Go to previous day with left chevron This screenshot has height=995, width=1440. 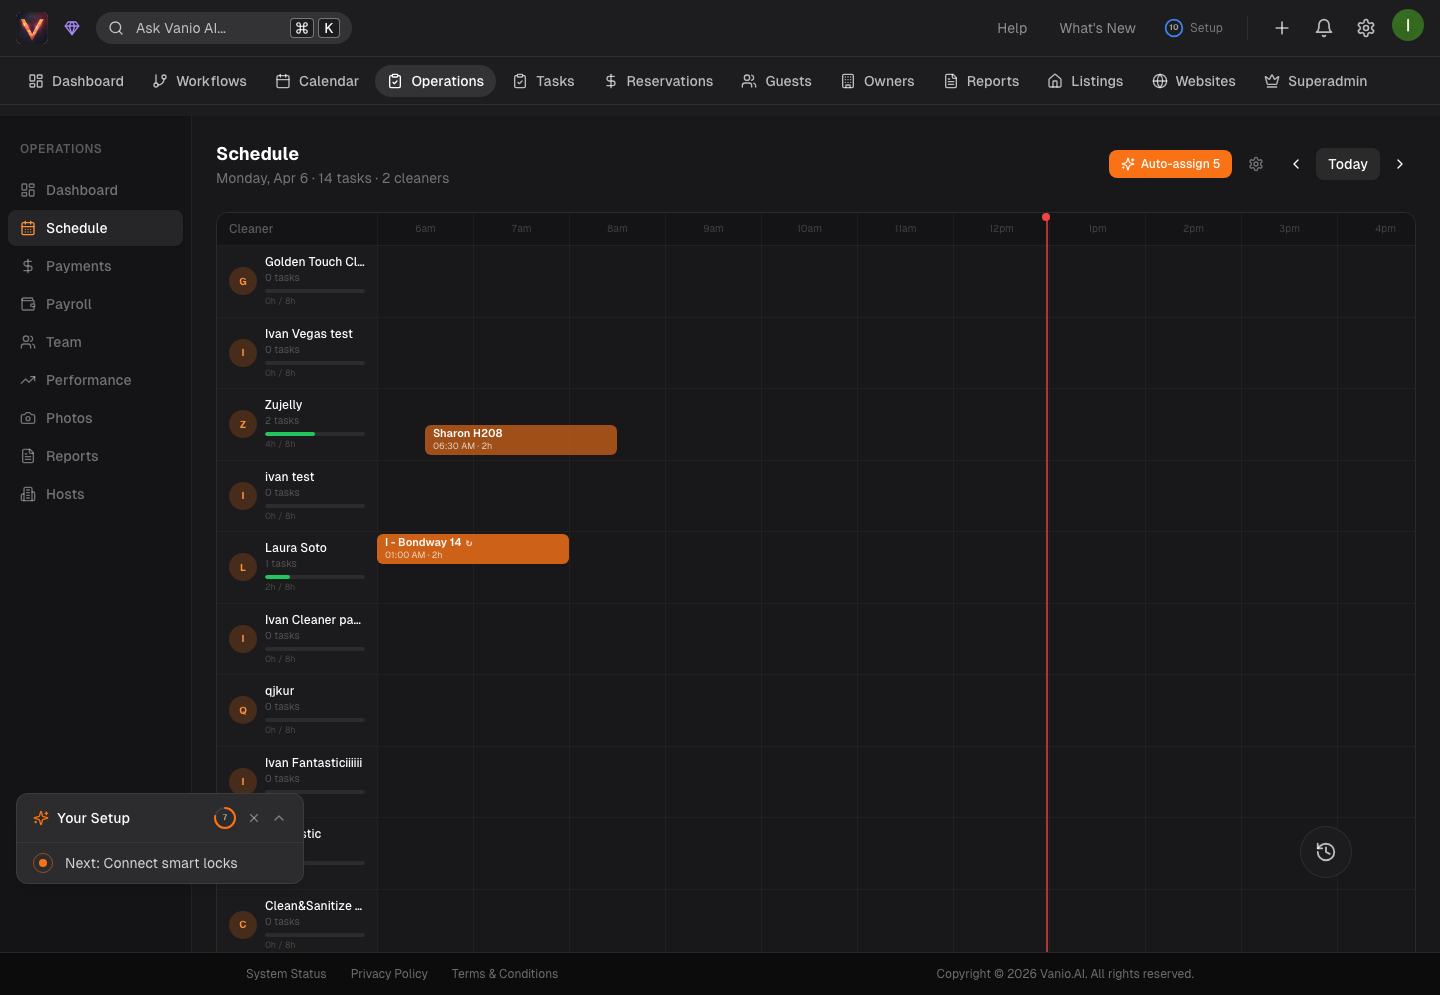[x=1296, y=164]
